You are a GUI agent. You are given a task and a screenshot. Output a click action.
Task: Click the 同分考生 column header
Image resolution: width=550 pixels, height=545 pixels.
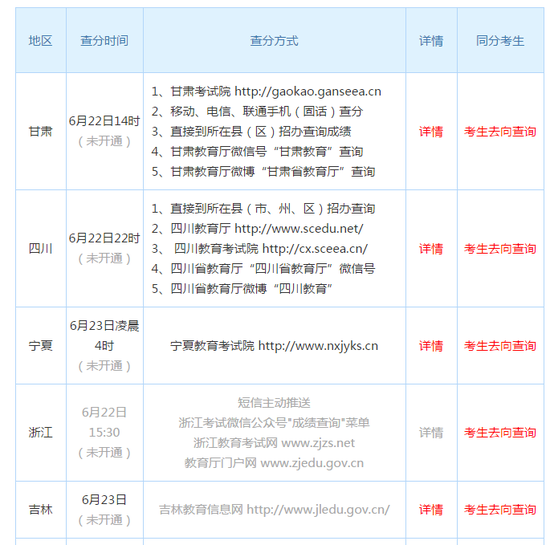click(x=500, y=41)
